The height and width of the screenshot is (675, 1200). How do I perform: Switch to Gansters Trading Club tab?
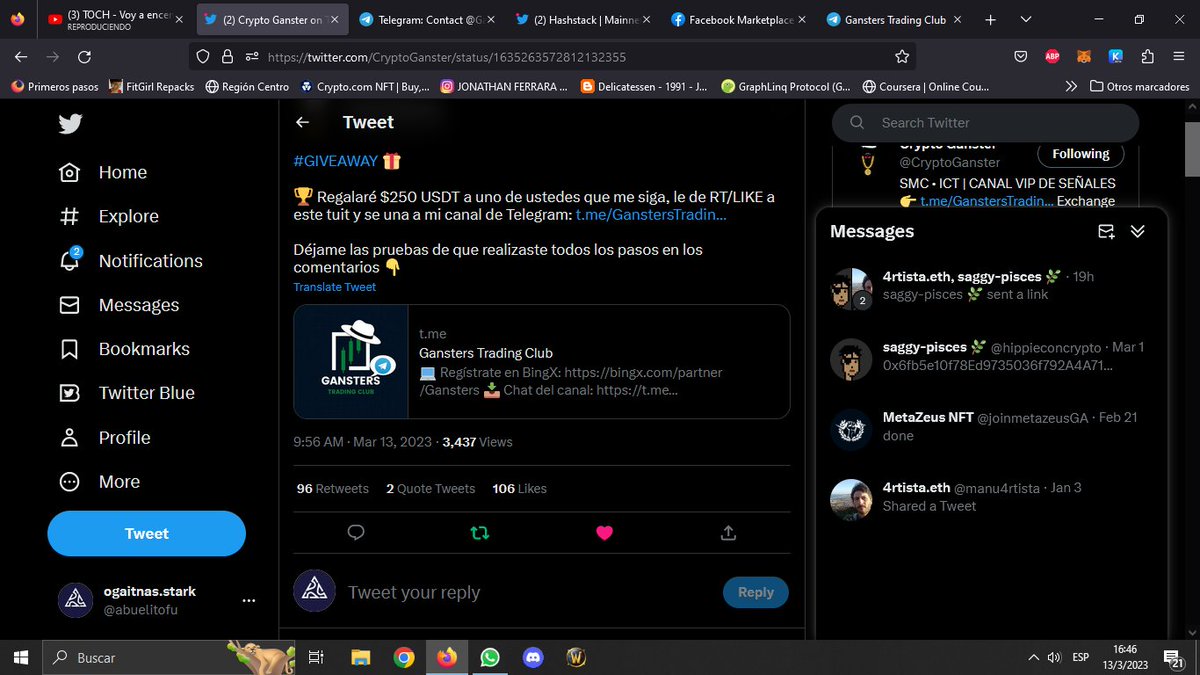coord(894,20)
